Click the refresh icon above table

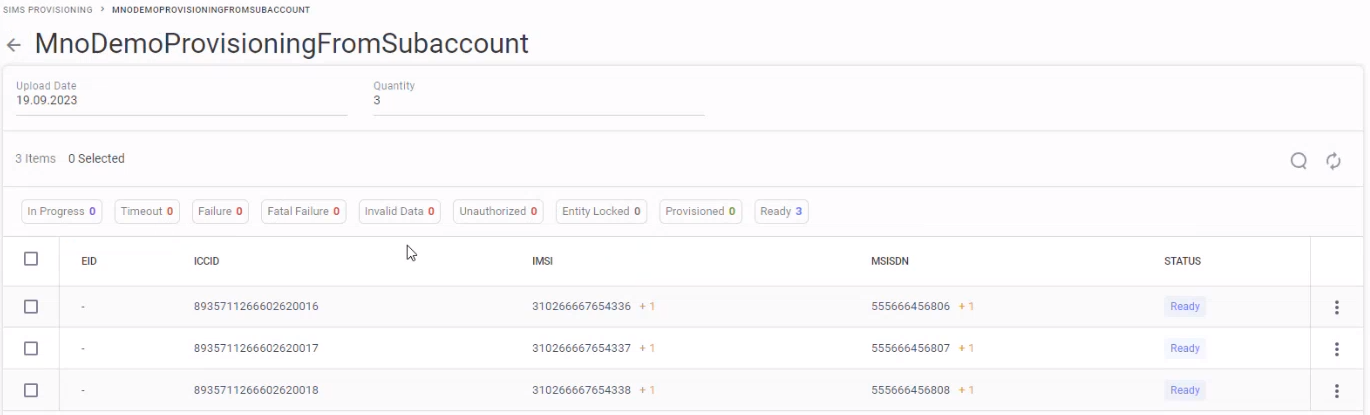tap(1333, 161)
